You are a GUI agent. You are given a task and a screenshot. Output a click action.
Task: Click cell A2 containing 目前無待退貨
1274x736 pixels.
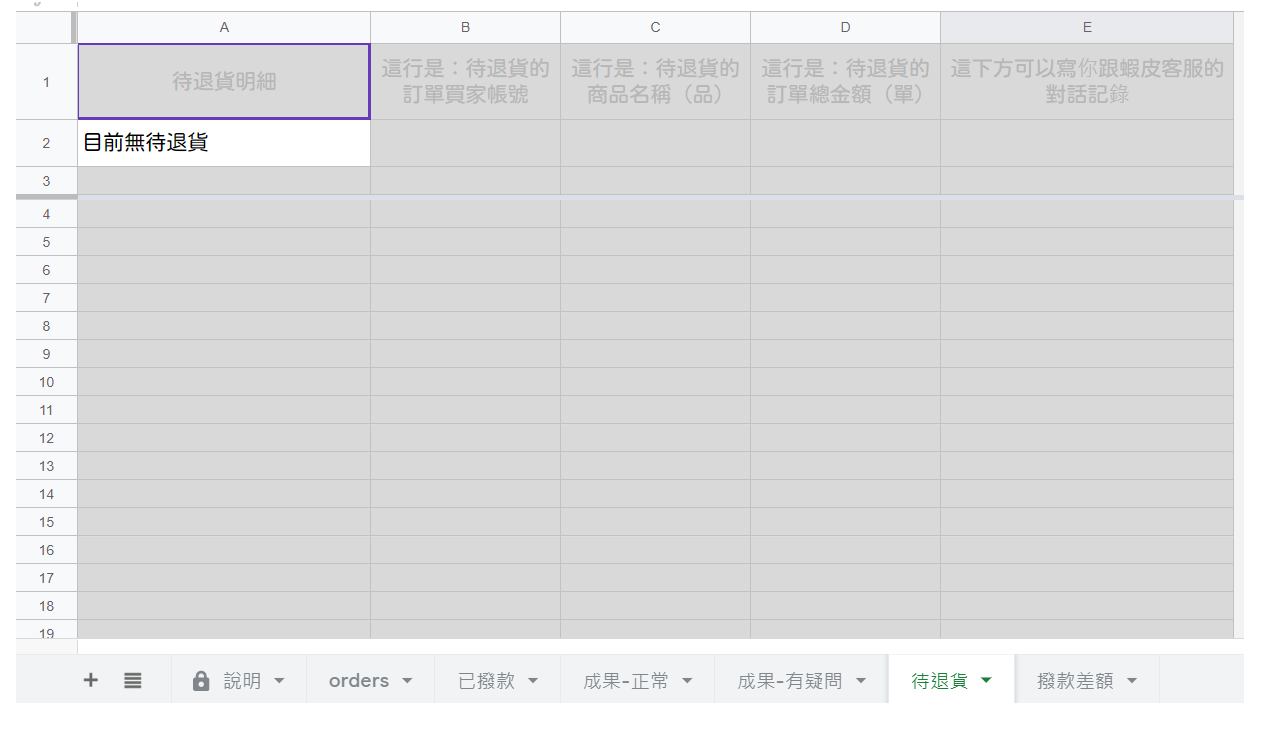pyautogui.click(x=224, y=143)
